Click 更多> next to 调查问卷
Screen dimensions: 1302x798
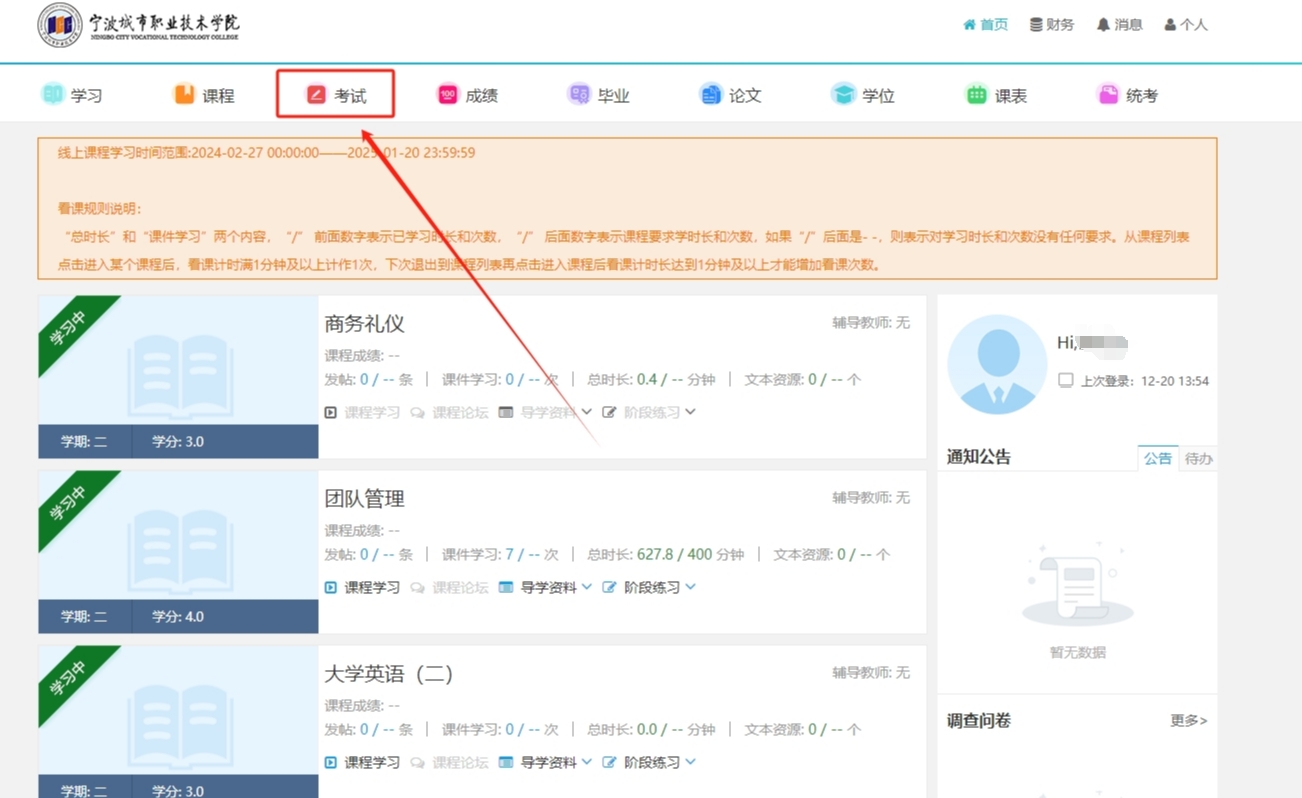(x=1188, y=721)
